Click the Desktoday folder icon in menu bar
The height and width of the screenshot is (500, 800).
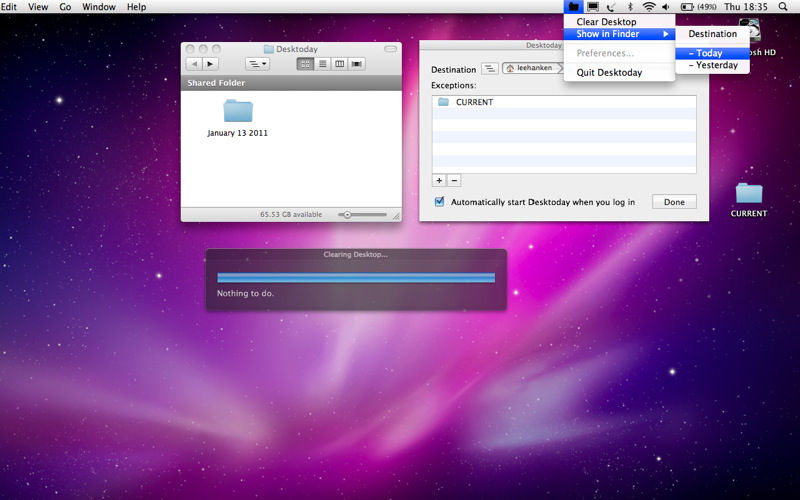coord(573,7)
